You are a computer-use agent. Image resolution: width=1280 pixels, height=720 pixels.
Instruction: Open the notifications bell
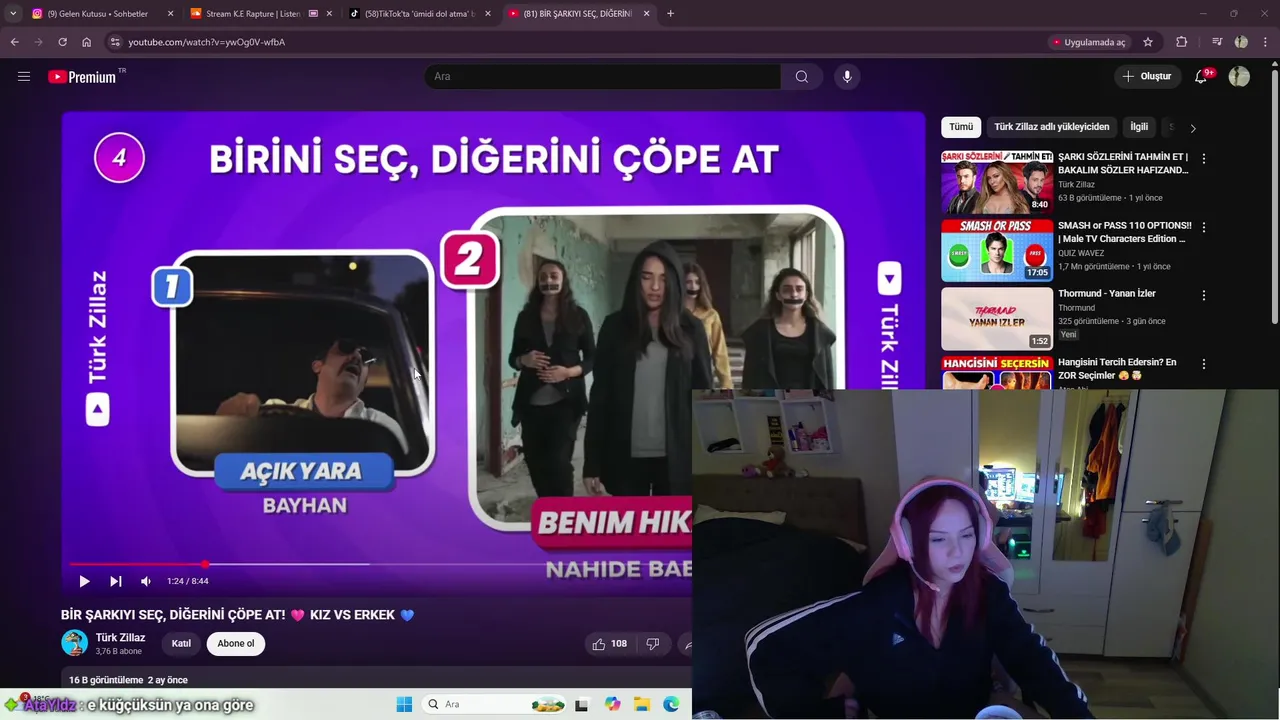pyautogui.click(x=1201, y=76)
